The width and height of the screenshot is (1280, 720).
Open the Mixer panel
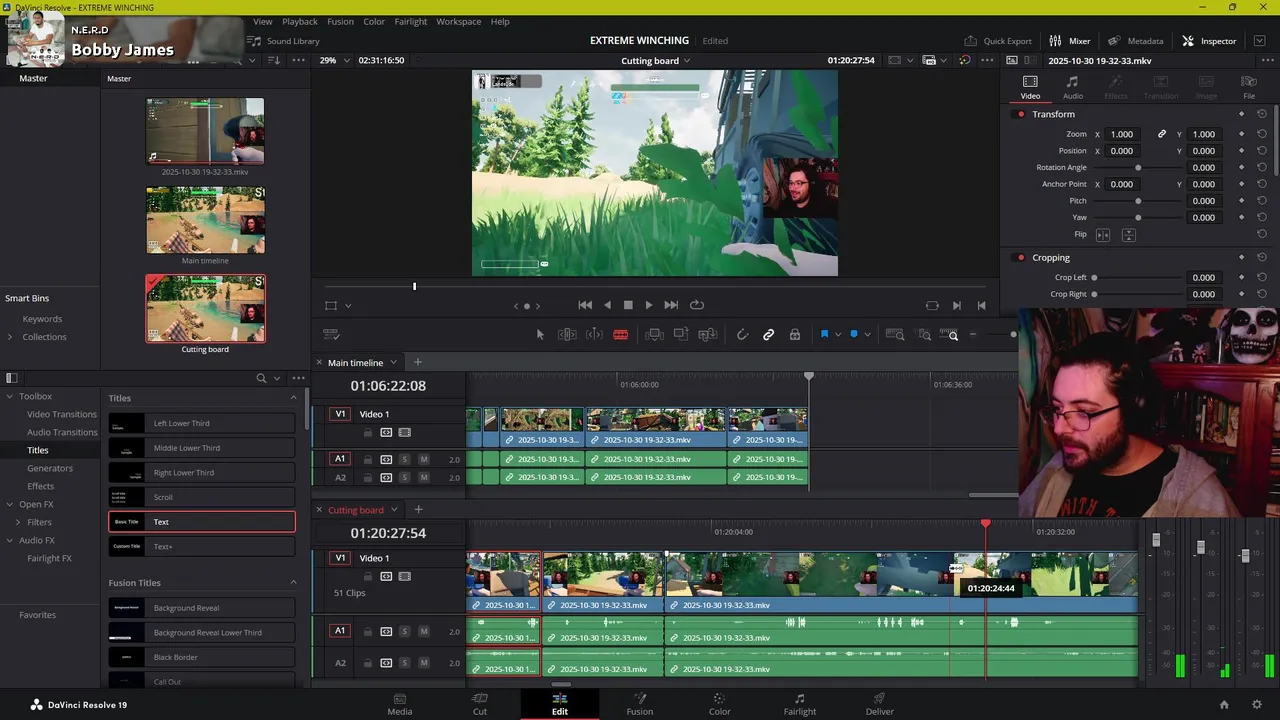pos(1070,41)
